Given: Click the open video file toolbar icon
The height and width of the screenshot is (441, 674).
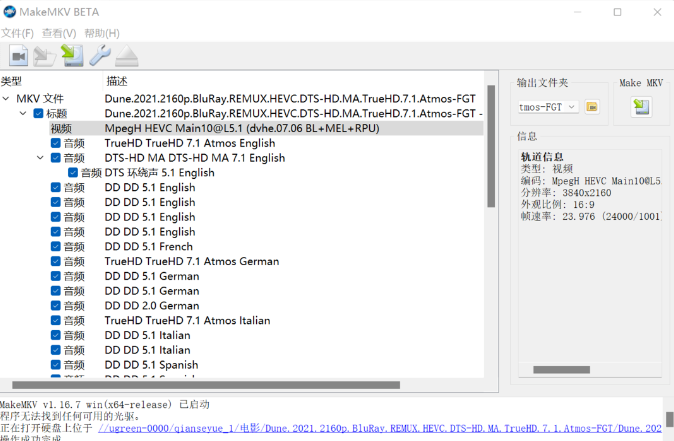Looking at the screenshot, I should pos(19,56).
